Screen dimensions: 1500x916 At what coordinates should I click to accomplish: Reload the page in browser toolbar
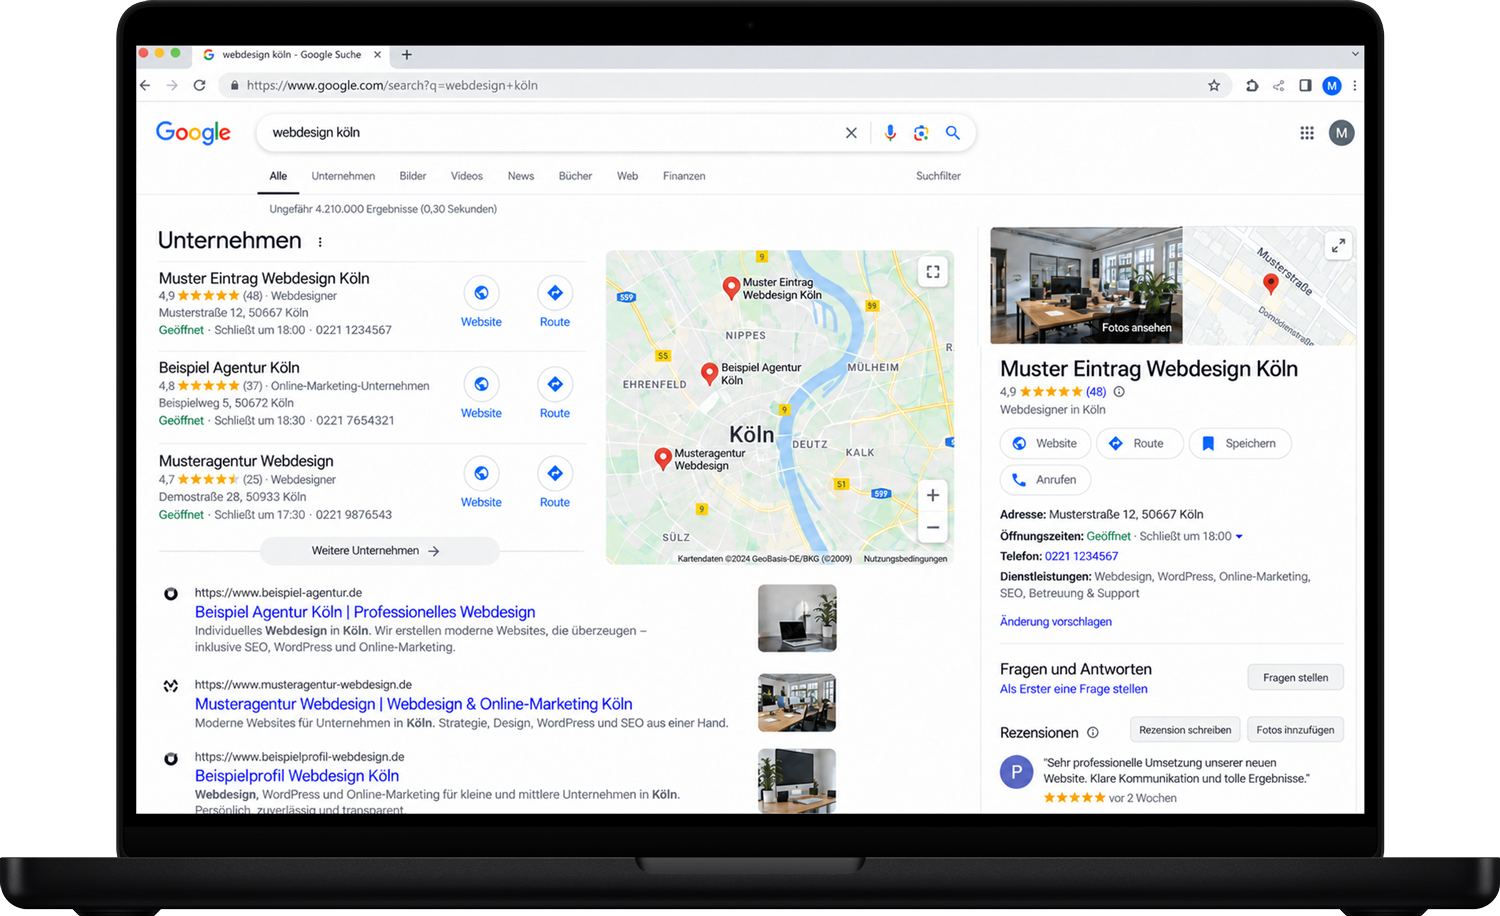(200, 86)
